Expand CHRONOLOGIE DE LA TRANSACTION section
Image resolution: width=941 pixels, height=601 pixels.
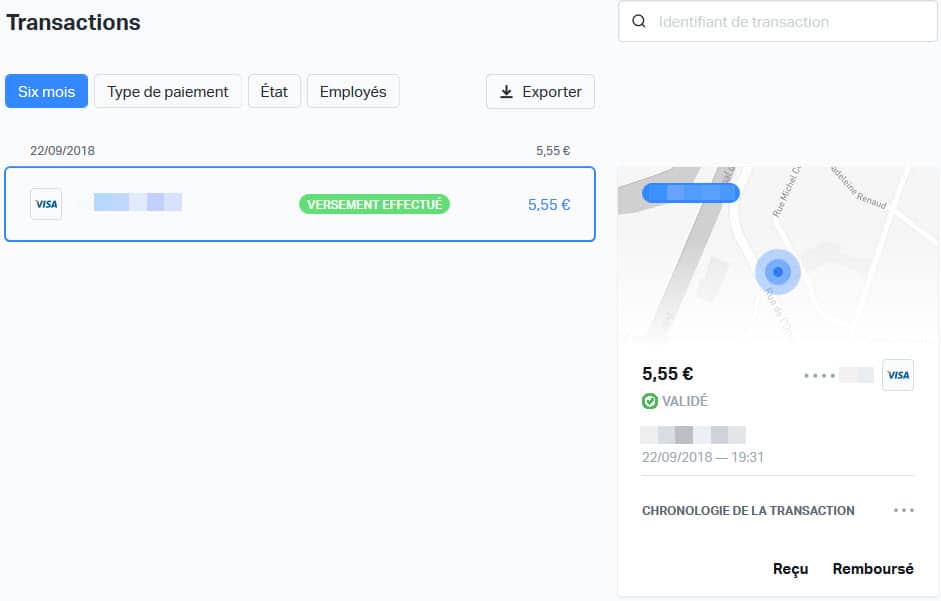coord(748,510)
